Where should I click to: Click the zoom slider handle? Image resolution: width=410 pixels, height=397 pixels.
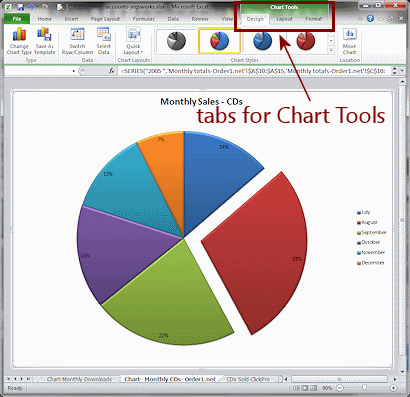tap(365, 388)
